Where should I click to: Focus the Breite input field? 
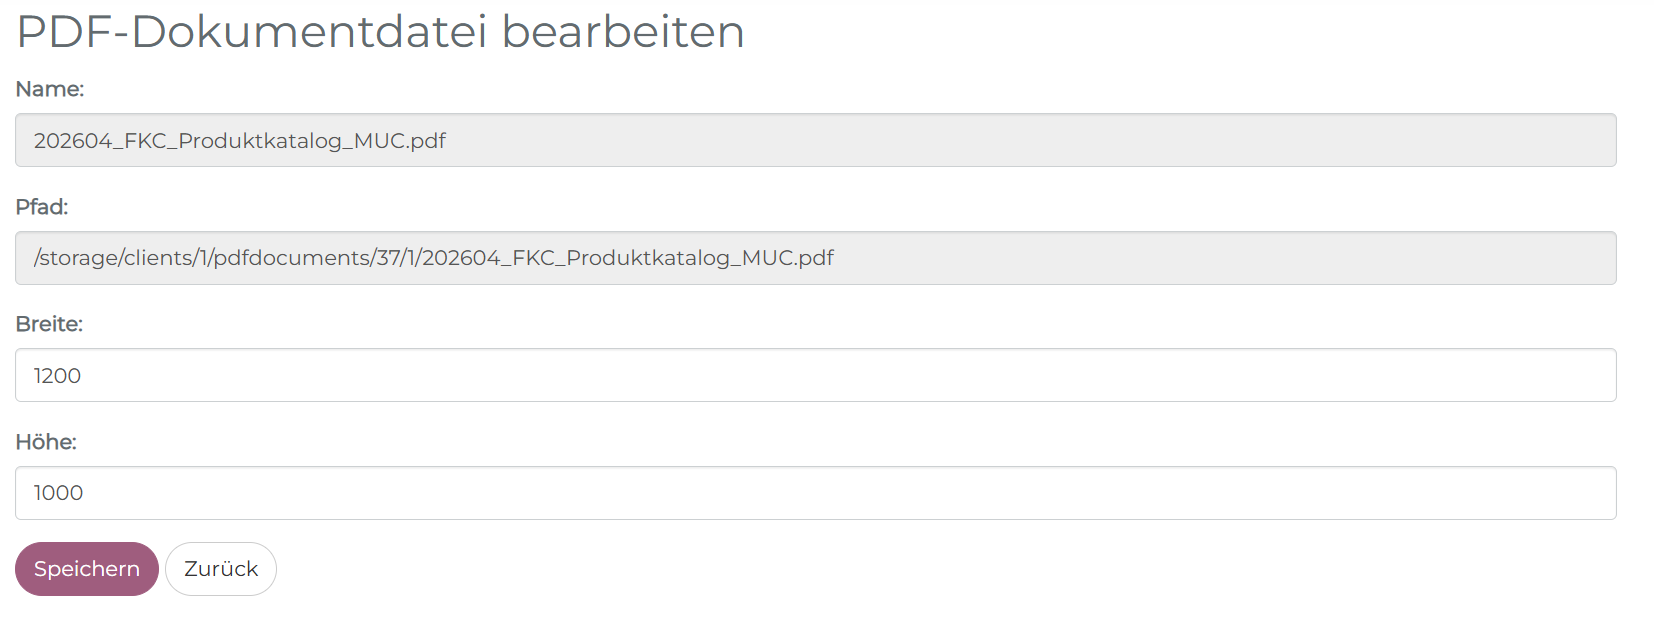point(816,375)
